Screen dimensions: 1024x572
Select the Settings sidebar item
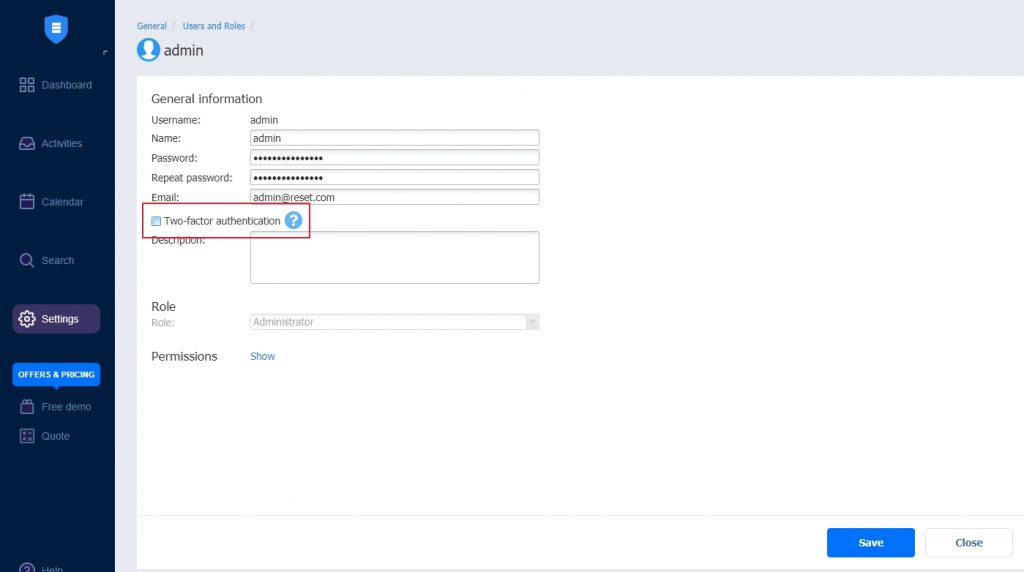(56, 319)
